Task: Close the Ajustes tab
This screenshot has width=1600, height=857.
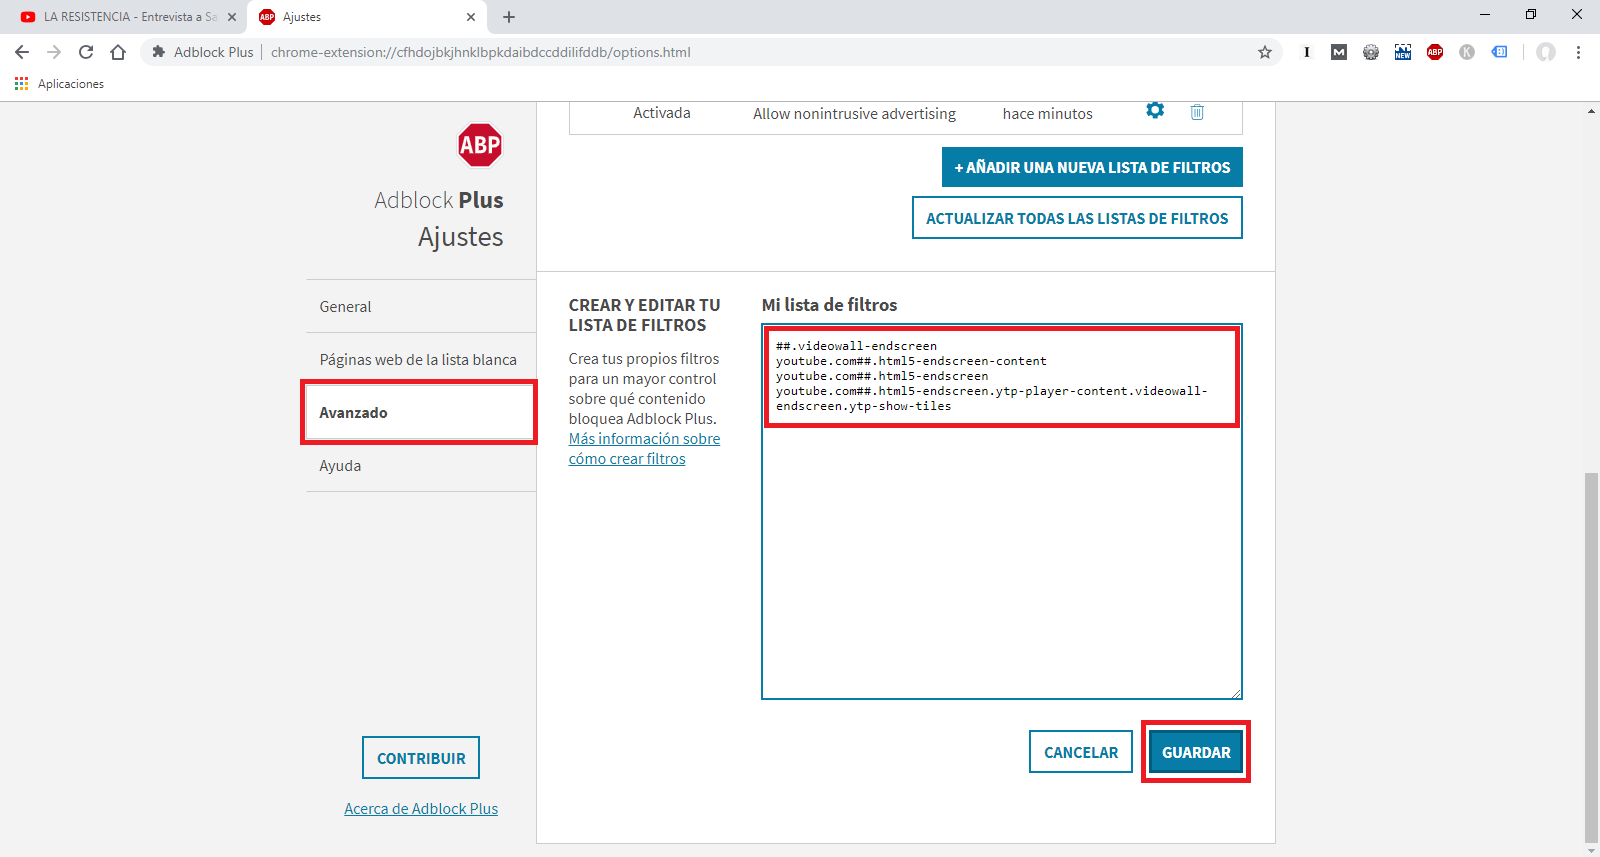Action: tap(471, 17)
